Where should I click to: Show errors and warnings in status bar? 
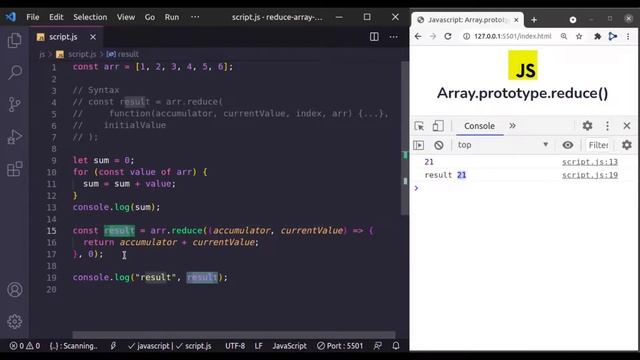(x=25, y=346)
